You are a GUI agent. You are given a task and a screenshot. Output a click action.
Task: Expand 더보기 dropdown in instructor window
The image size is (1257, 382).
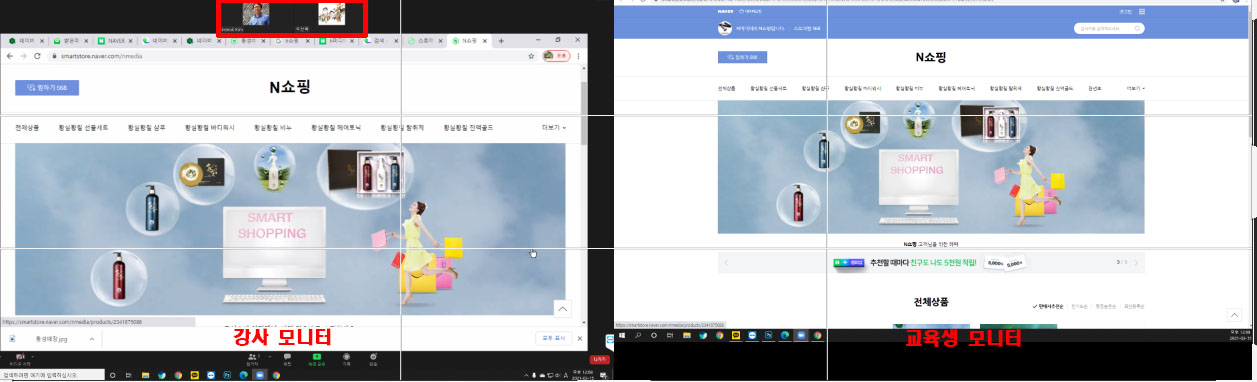pos(553,128)
